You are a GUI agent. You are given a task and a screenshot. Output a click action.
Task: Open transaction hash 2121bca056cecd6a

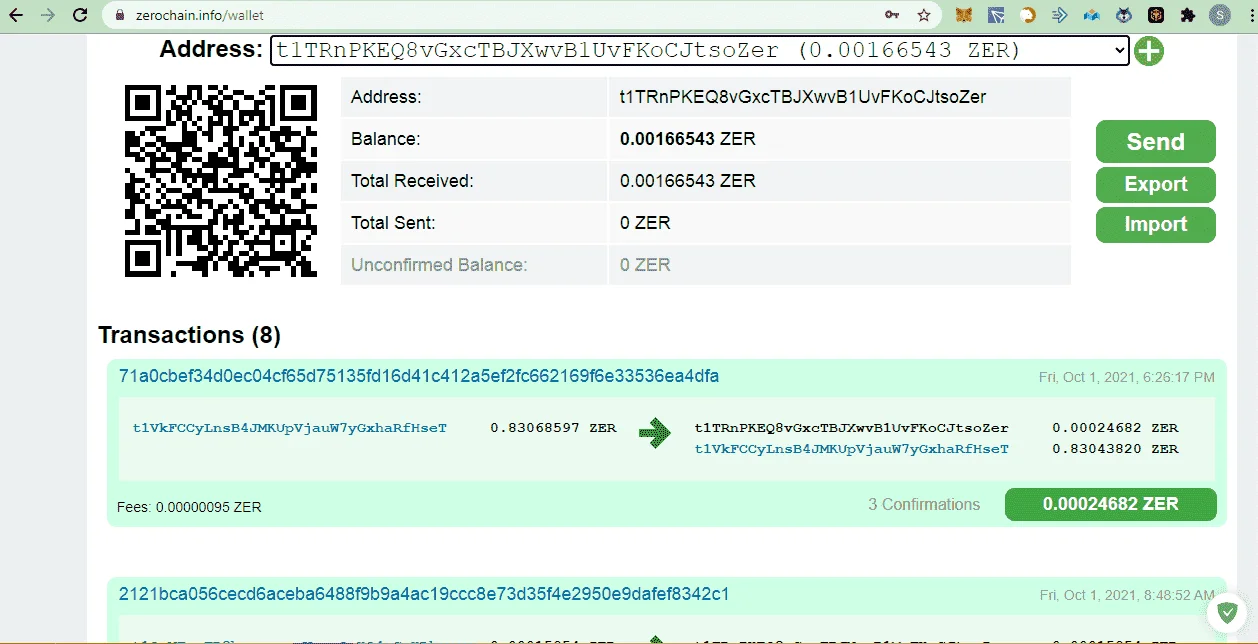coord(424,594)
